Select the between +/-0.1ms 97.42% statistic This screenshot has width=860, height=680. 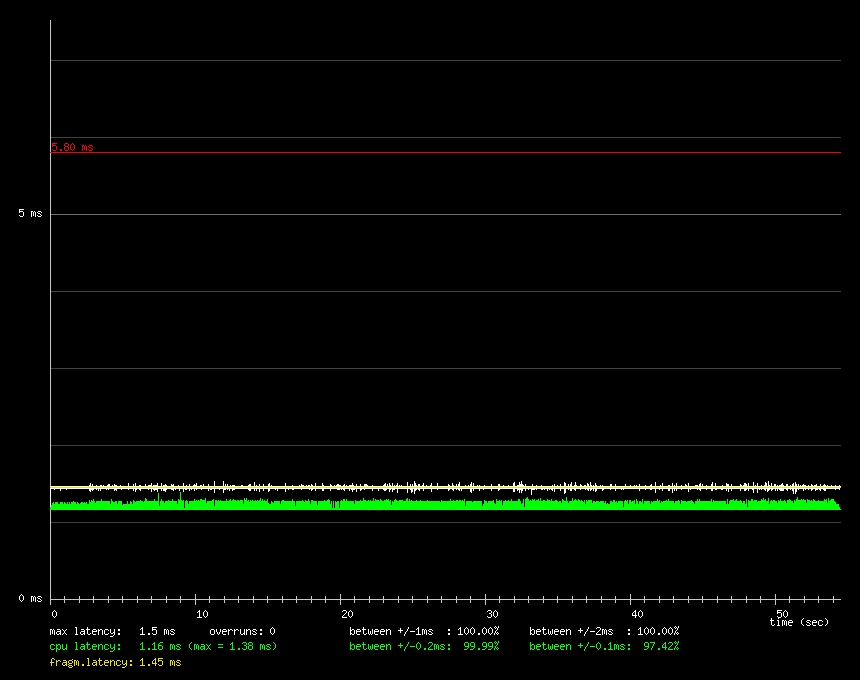pos(603,646)
